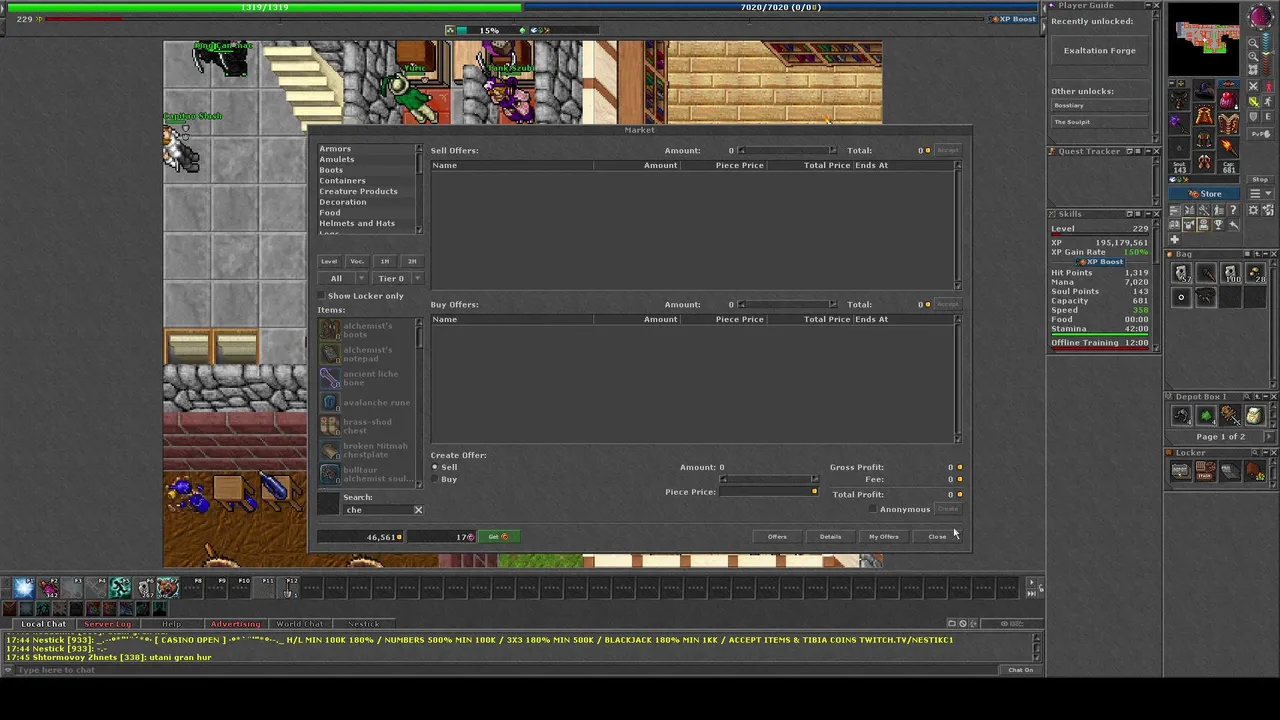1280x720 pixels.
Task: Click the Bag item with count 28
Action: click(x=1255, y=273)
